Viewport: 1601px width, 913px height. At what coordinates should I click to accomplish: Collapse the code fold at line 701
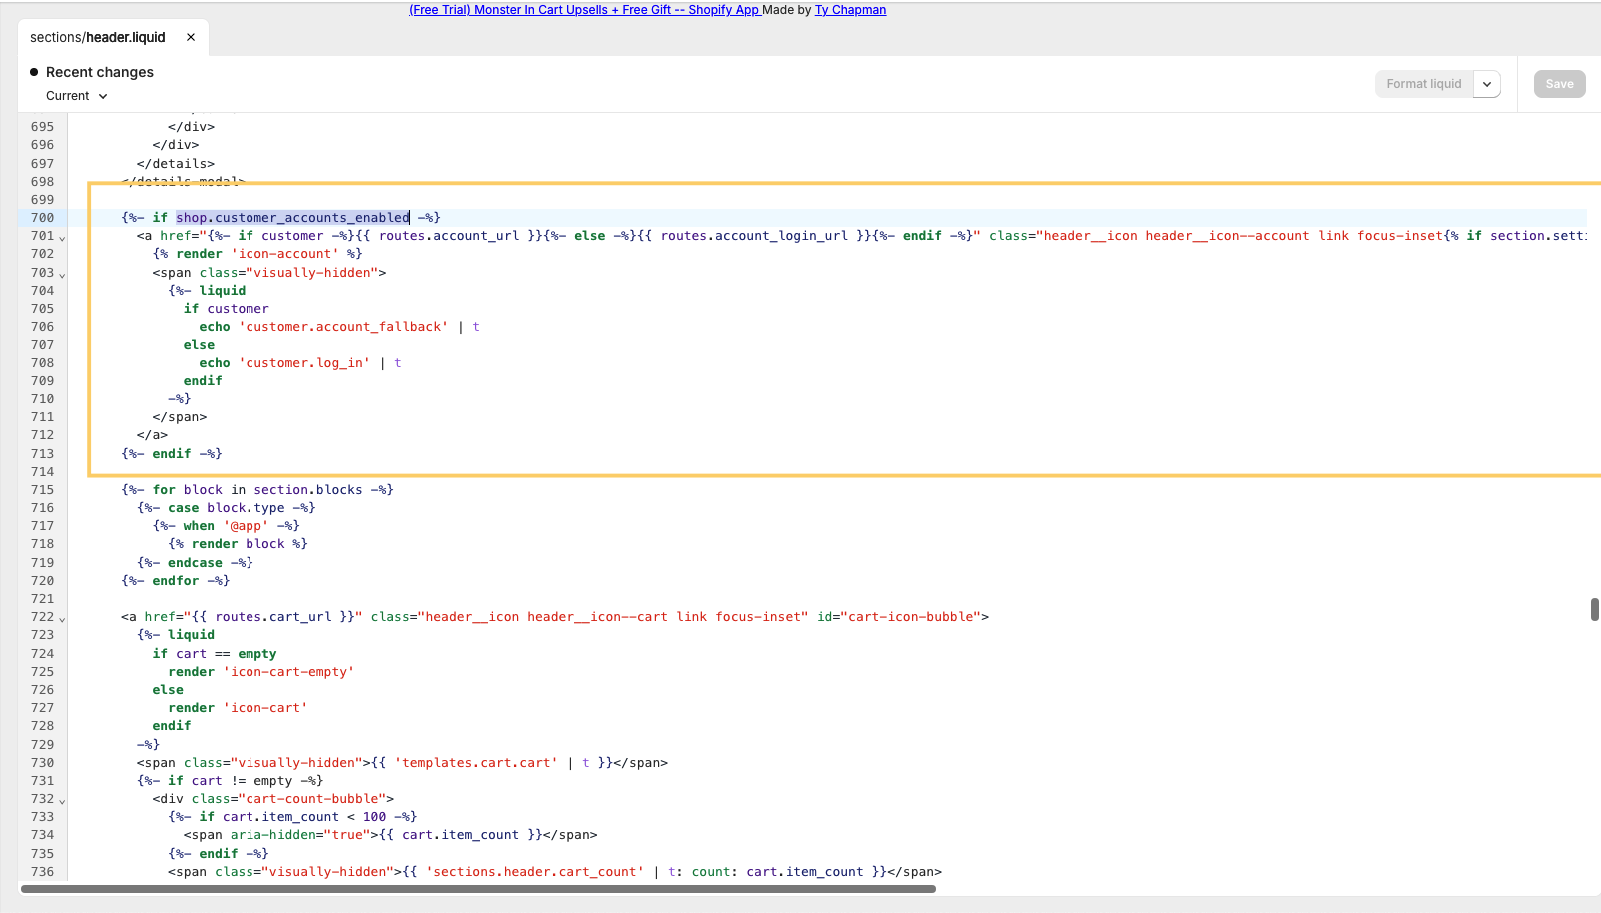62,238
